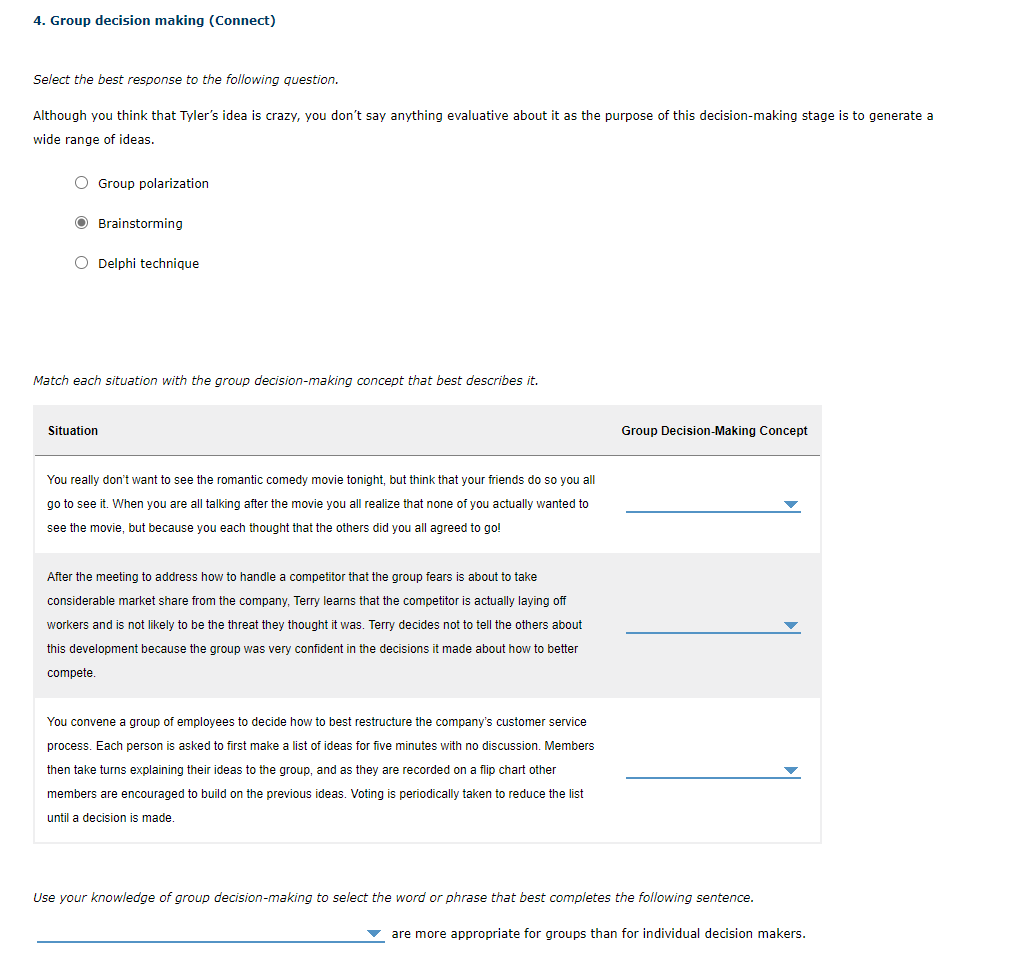
Task: Select the Group polarization option
Action: pos(81,182)
